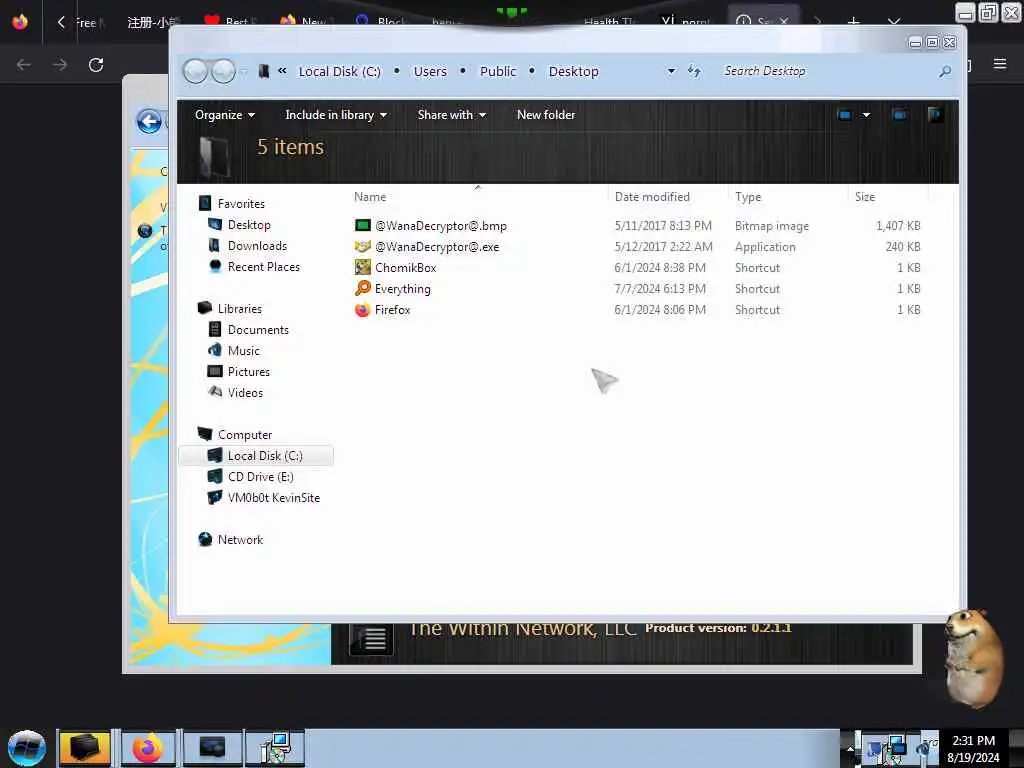Go to Users in the address breadcrumb

pyautogui.click(x=430, y=71)
